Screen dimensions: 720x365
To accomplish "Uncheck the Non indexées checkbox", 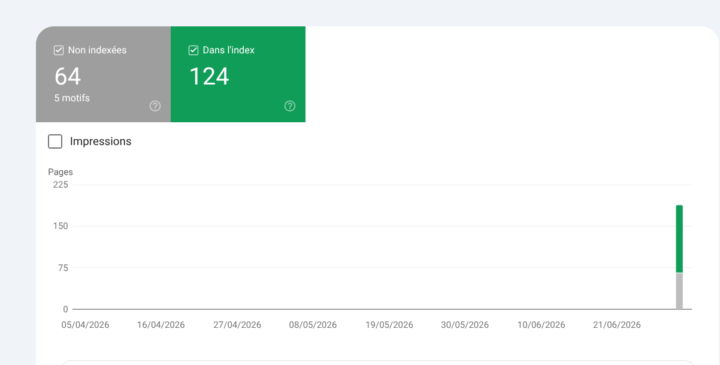I will (x=59, y=51).
